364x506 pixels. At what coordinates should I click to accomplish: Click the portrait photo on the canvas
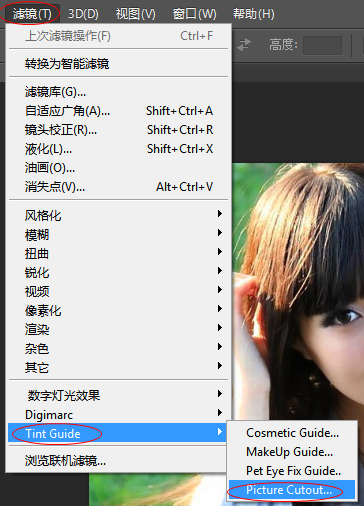pos(298,292)
